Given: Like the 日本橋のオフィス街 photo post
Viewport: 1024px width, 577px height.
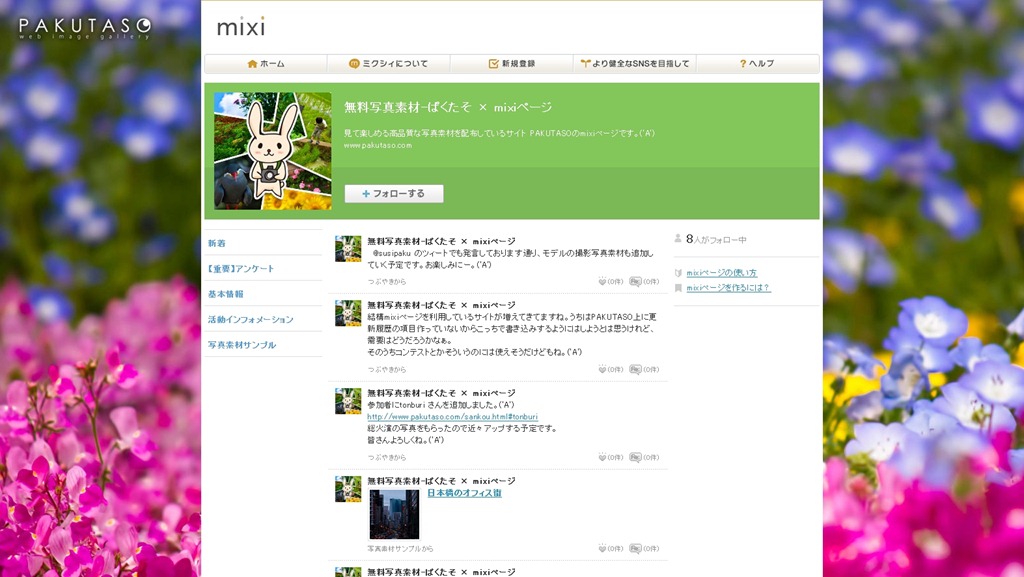Looking at the screenshot, I should (602, 548).
